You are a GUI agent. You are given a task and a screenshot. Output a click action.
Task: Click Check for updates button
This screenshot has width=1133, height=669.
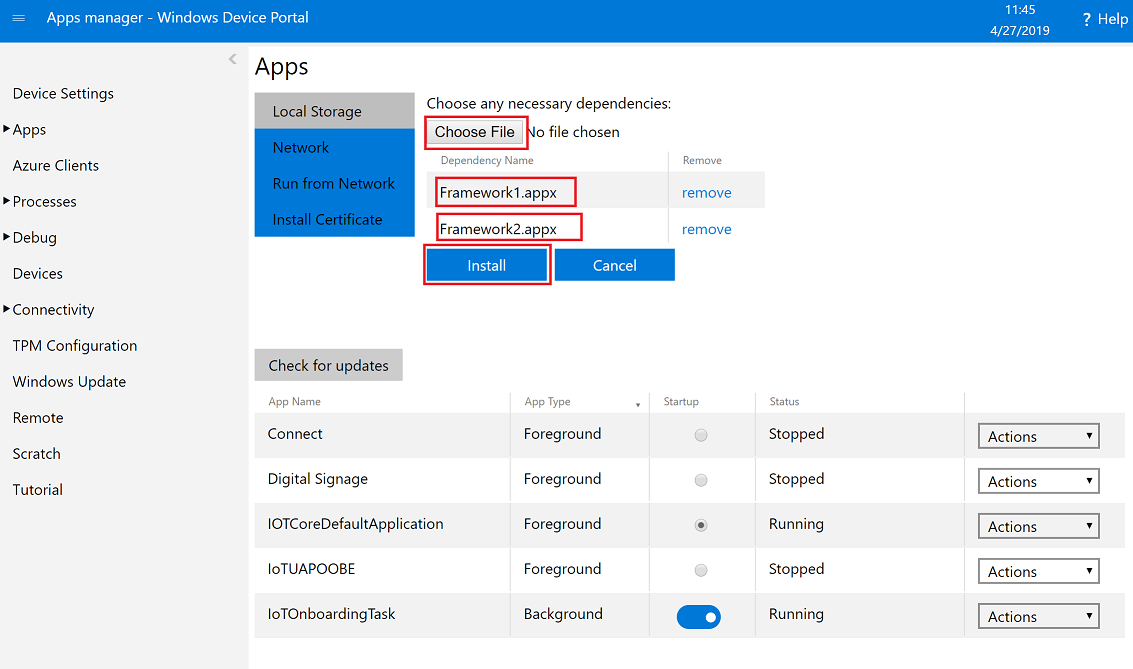click(328, 365)
